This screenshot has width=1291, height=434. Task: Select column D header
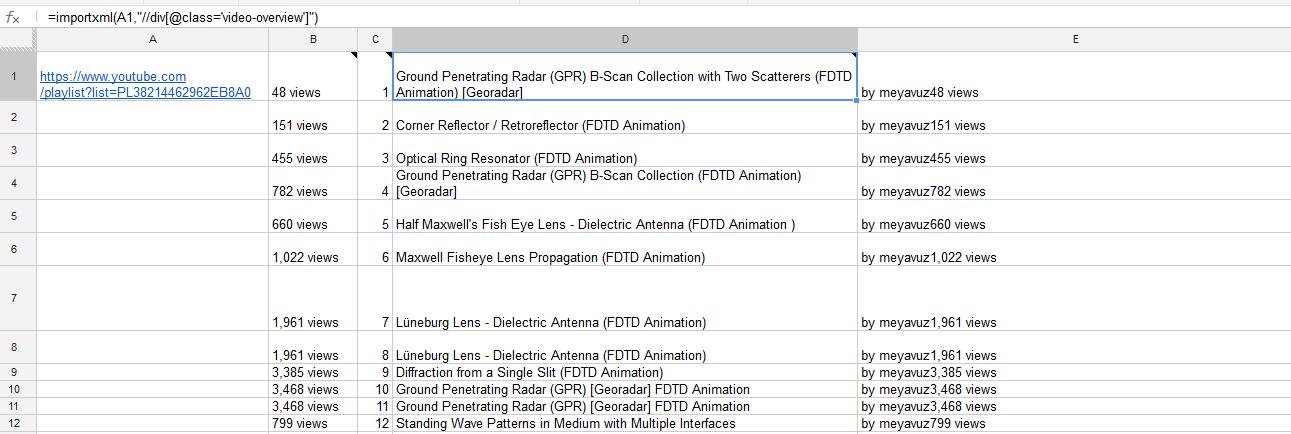625,39
